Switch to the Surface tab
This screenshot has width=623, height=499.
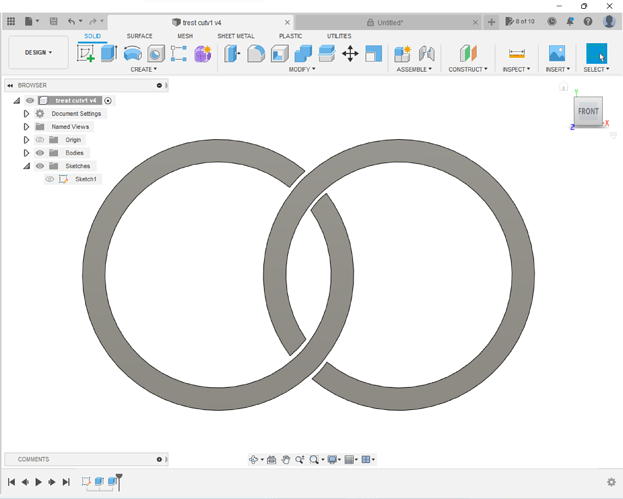[139, 36]
